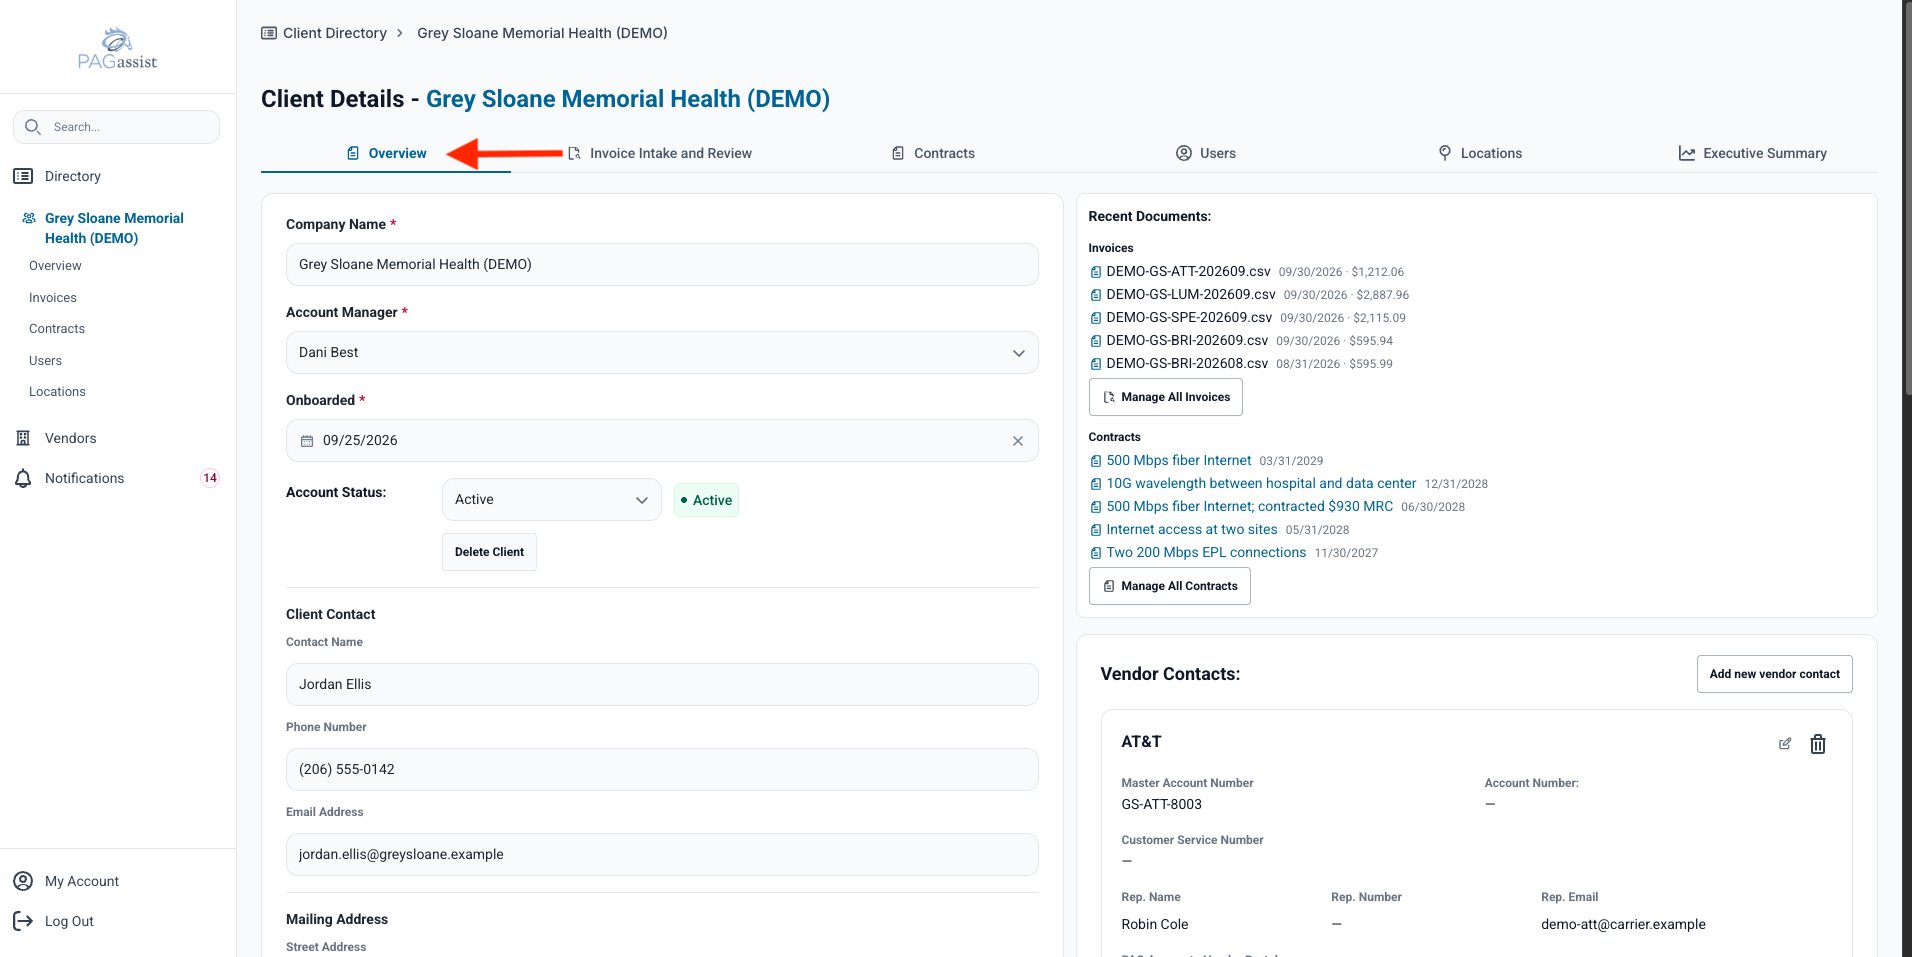Click Manage All Invoices button

[1166, 397]
